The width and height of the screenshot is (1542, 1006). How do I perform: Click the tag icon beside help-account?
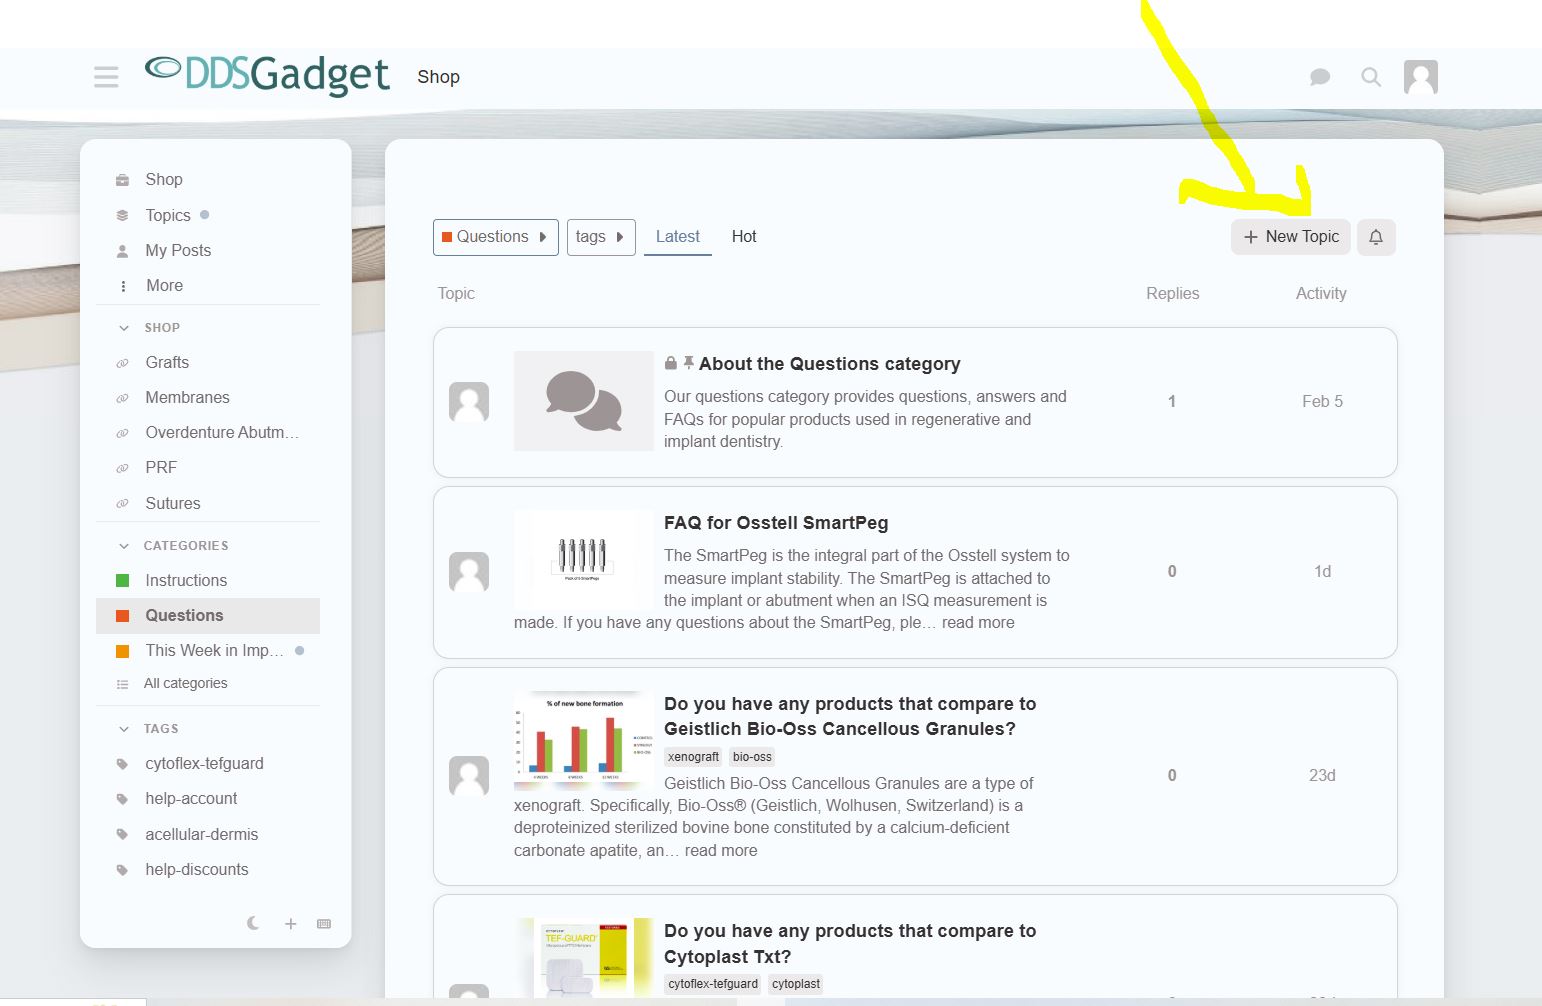click(x=123, y=799)
